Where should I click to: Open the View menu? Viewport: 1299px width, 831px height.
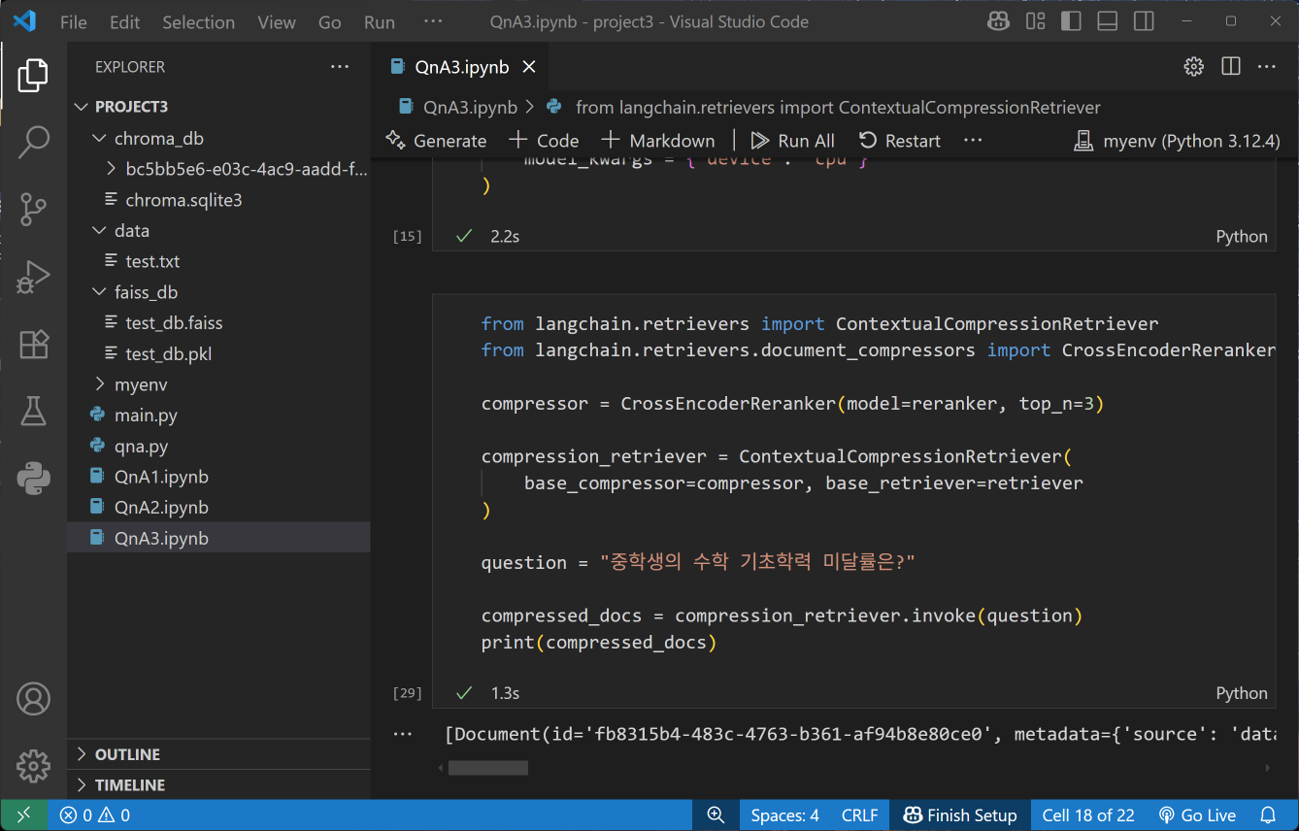276,22
